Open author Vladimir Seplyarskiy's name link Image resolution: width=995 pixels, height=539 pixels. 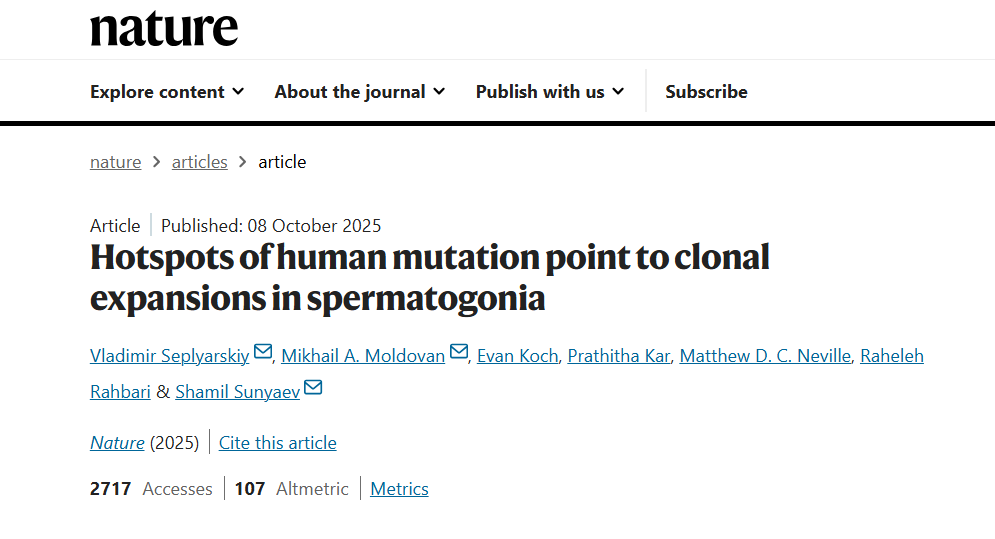170,356
